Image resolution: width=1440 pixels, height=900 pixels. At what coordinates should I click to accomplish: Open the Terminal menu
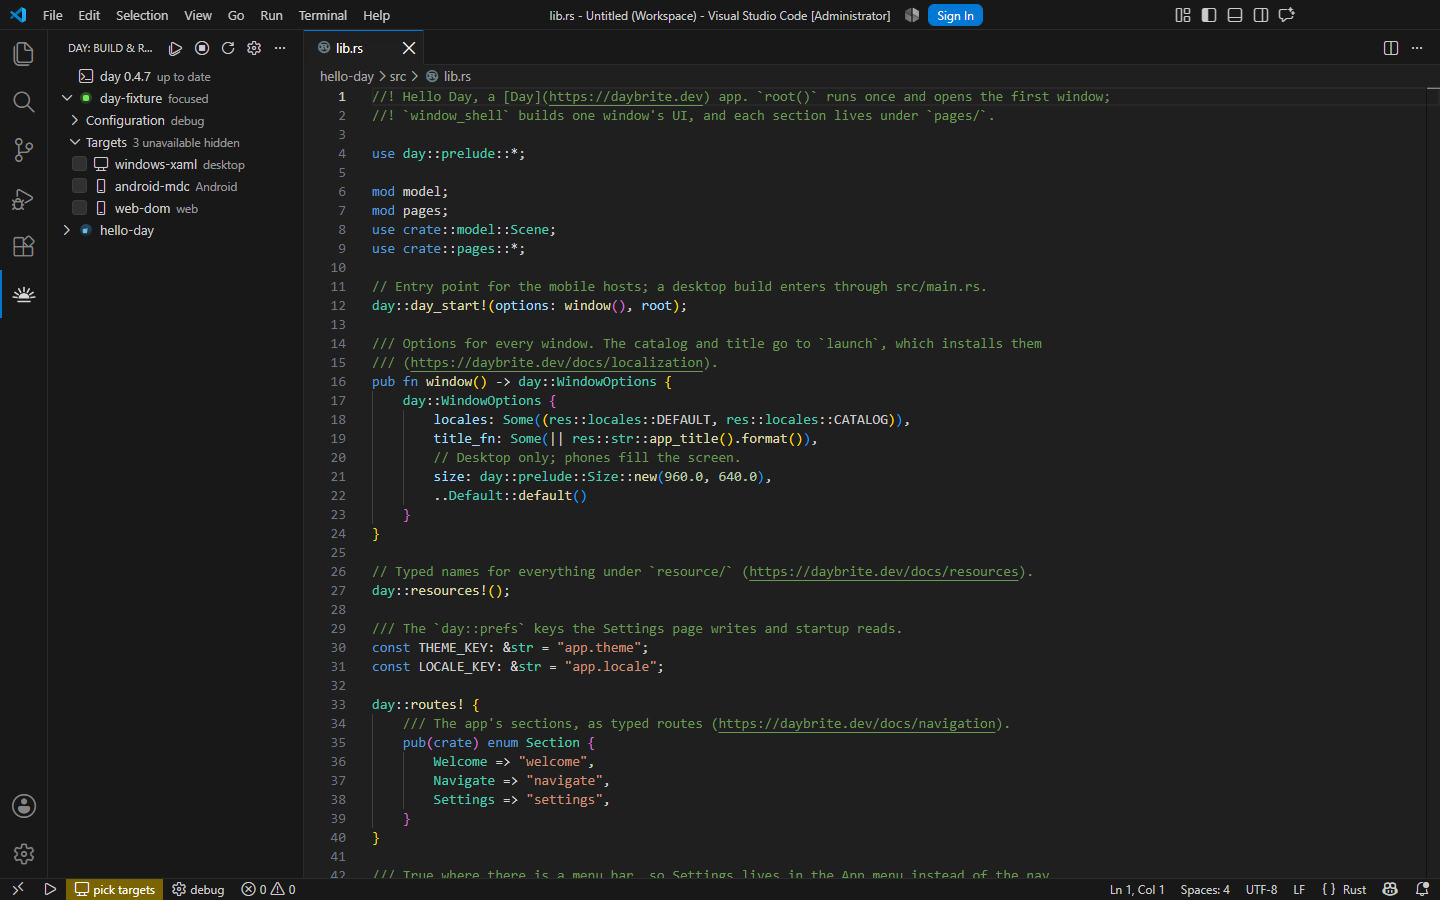tap(323, 15)
